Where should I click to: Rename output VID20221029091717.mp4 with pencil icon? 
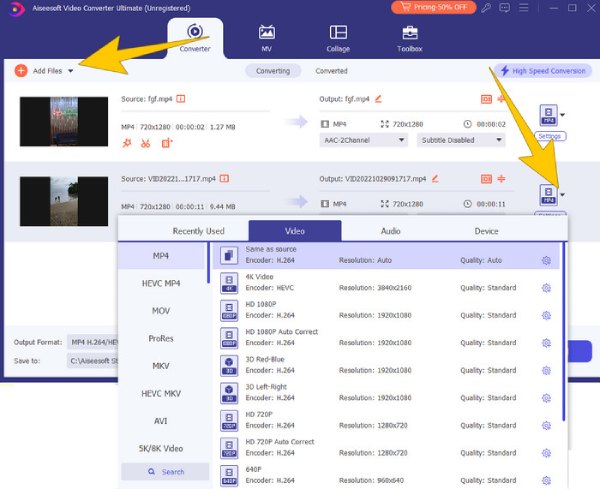click(435, 179)
